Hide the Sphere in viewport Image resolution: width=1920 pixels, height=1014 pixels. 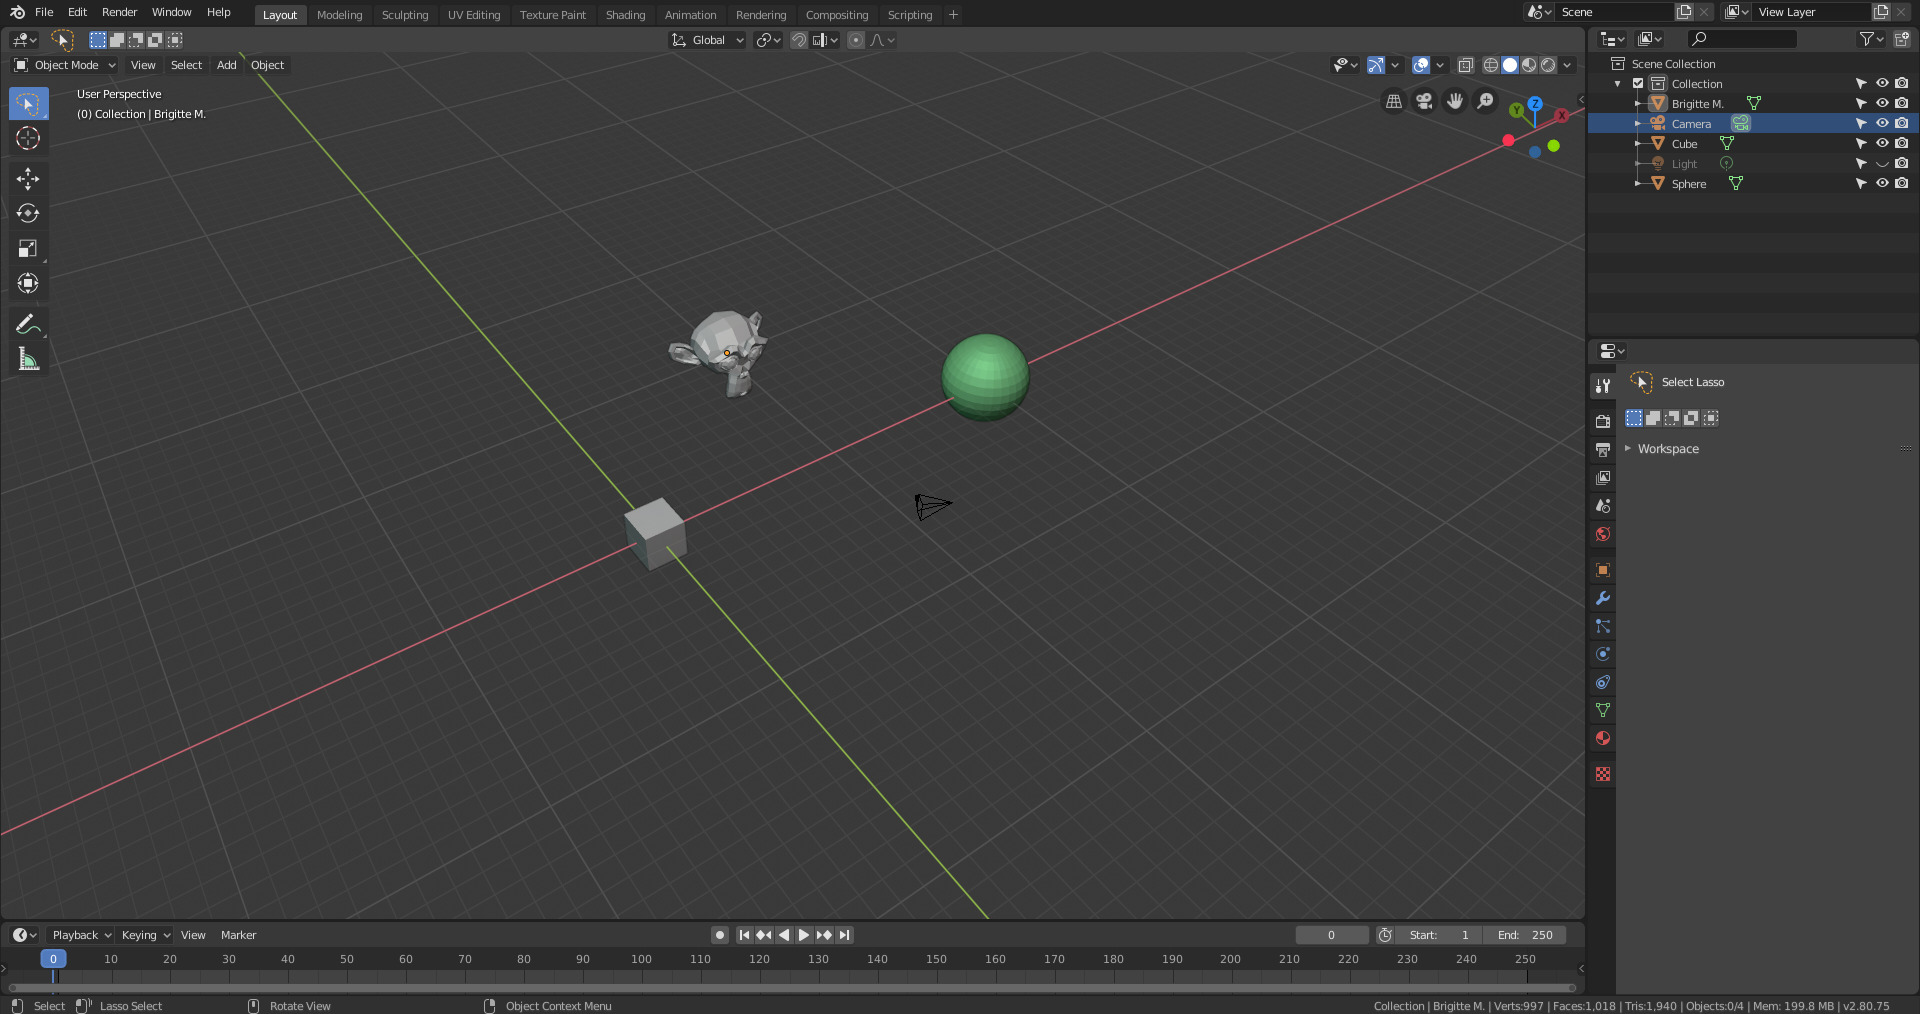[x=1882, y=183]
